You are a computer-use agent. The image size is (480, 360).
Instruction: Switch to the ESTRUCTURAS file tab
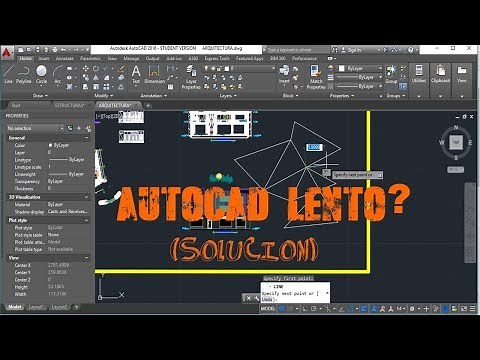[70, 105]
